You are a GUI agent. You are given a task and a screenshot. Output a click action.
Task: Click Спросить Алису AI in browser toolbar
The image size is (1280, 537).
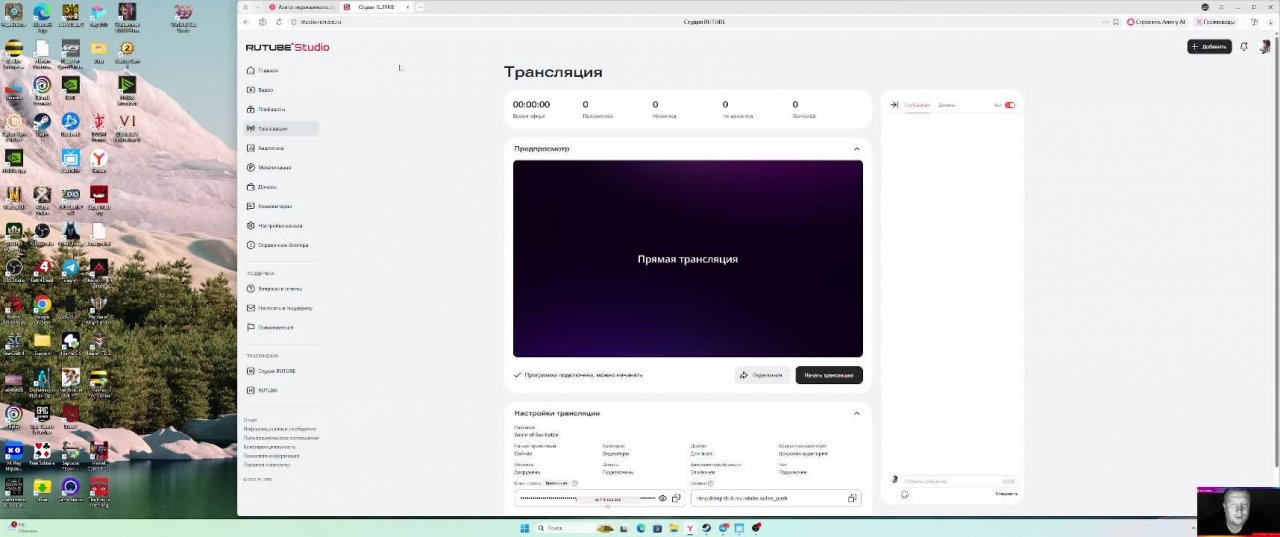pos(1155,21)
